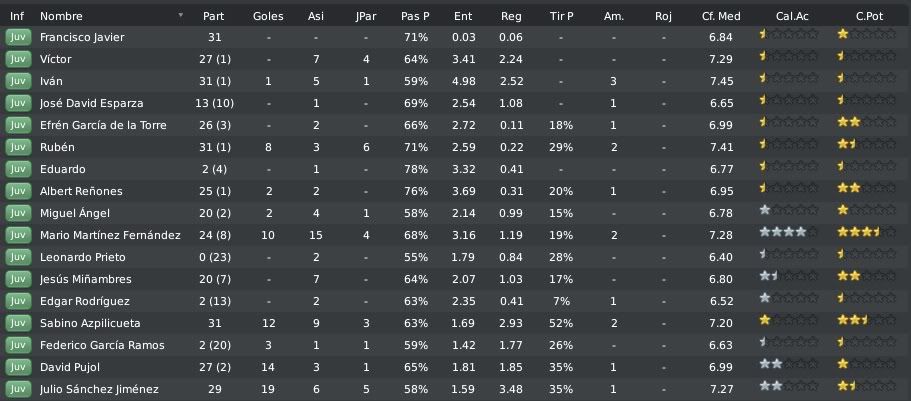Click the Juv badge beside Leonardo Prieto
The height and width of the screenshot is (401, 911).
click(18, 257)
